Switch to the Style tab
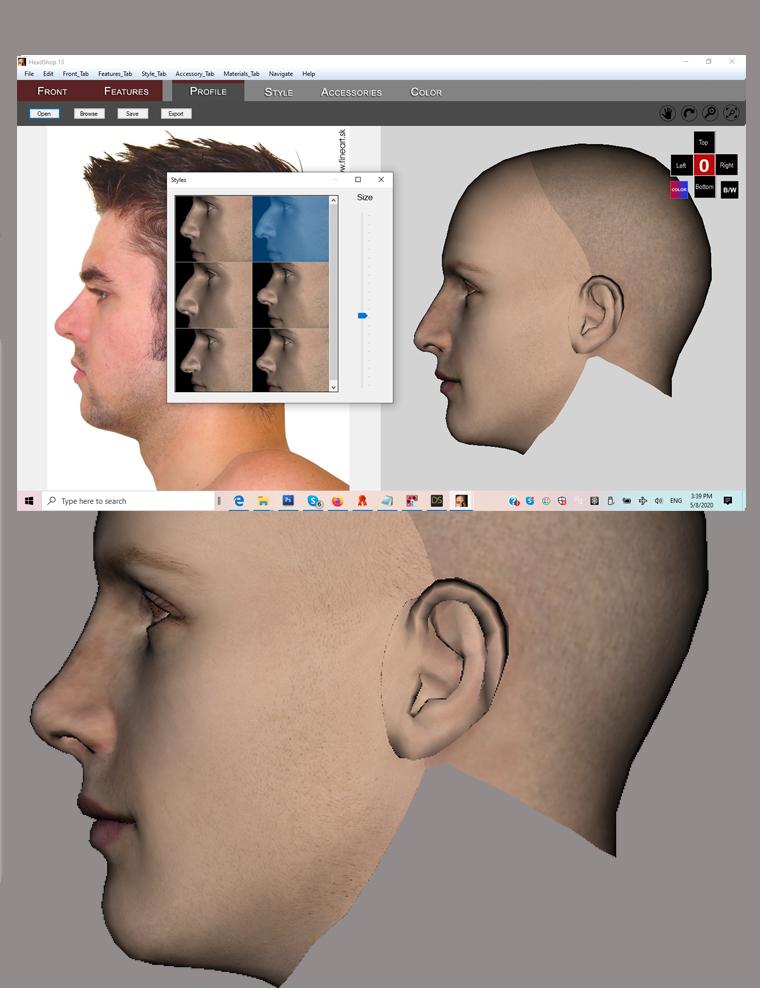 (279, 92)
